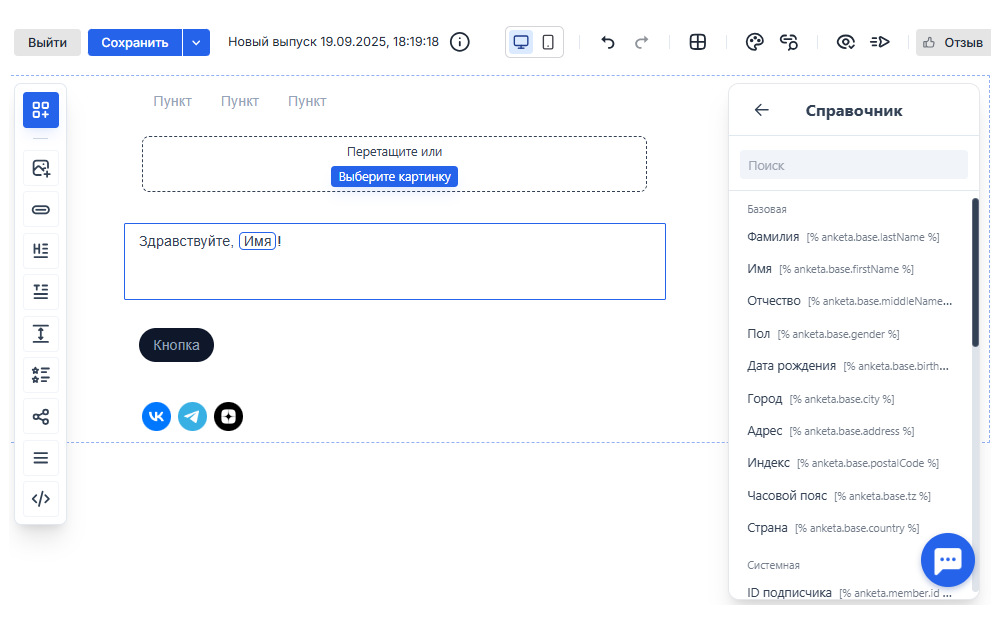Image resolution: width=1000 pixels, height=623 pixels.
Task: Expand the Save button dropdown arrow
Action: [x=196, y=42]
